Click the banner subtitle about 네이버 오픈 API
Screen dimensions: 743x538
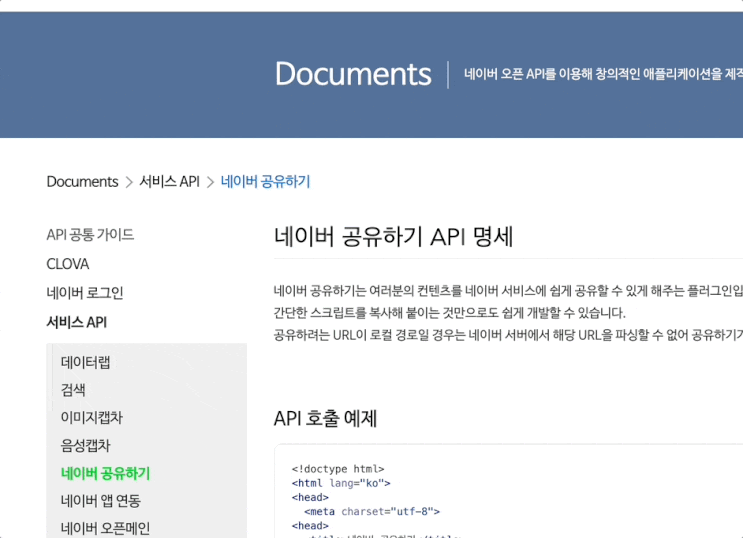(603, 74)
